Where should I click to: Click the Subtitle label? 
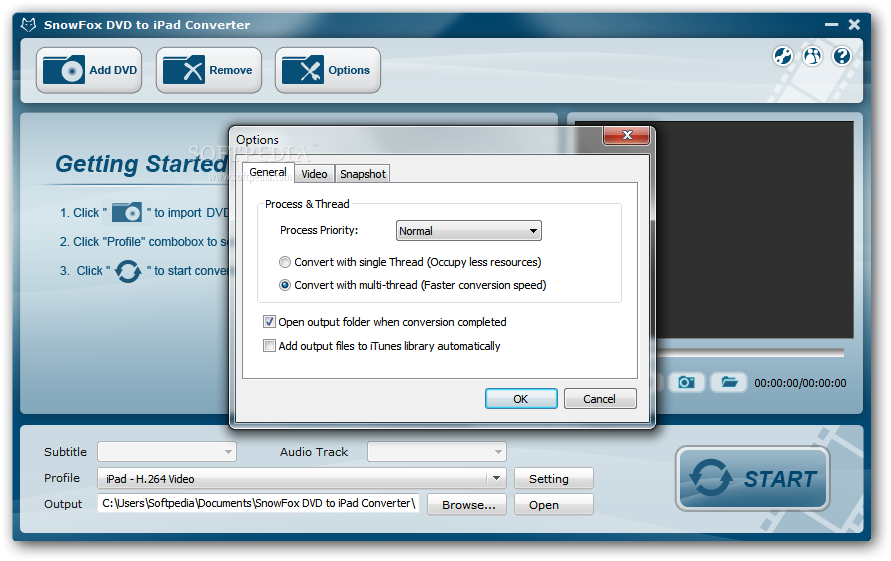pos(65,452)
